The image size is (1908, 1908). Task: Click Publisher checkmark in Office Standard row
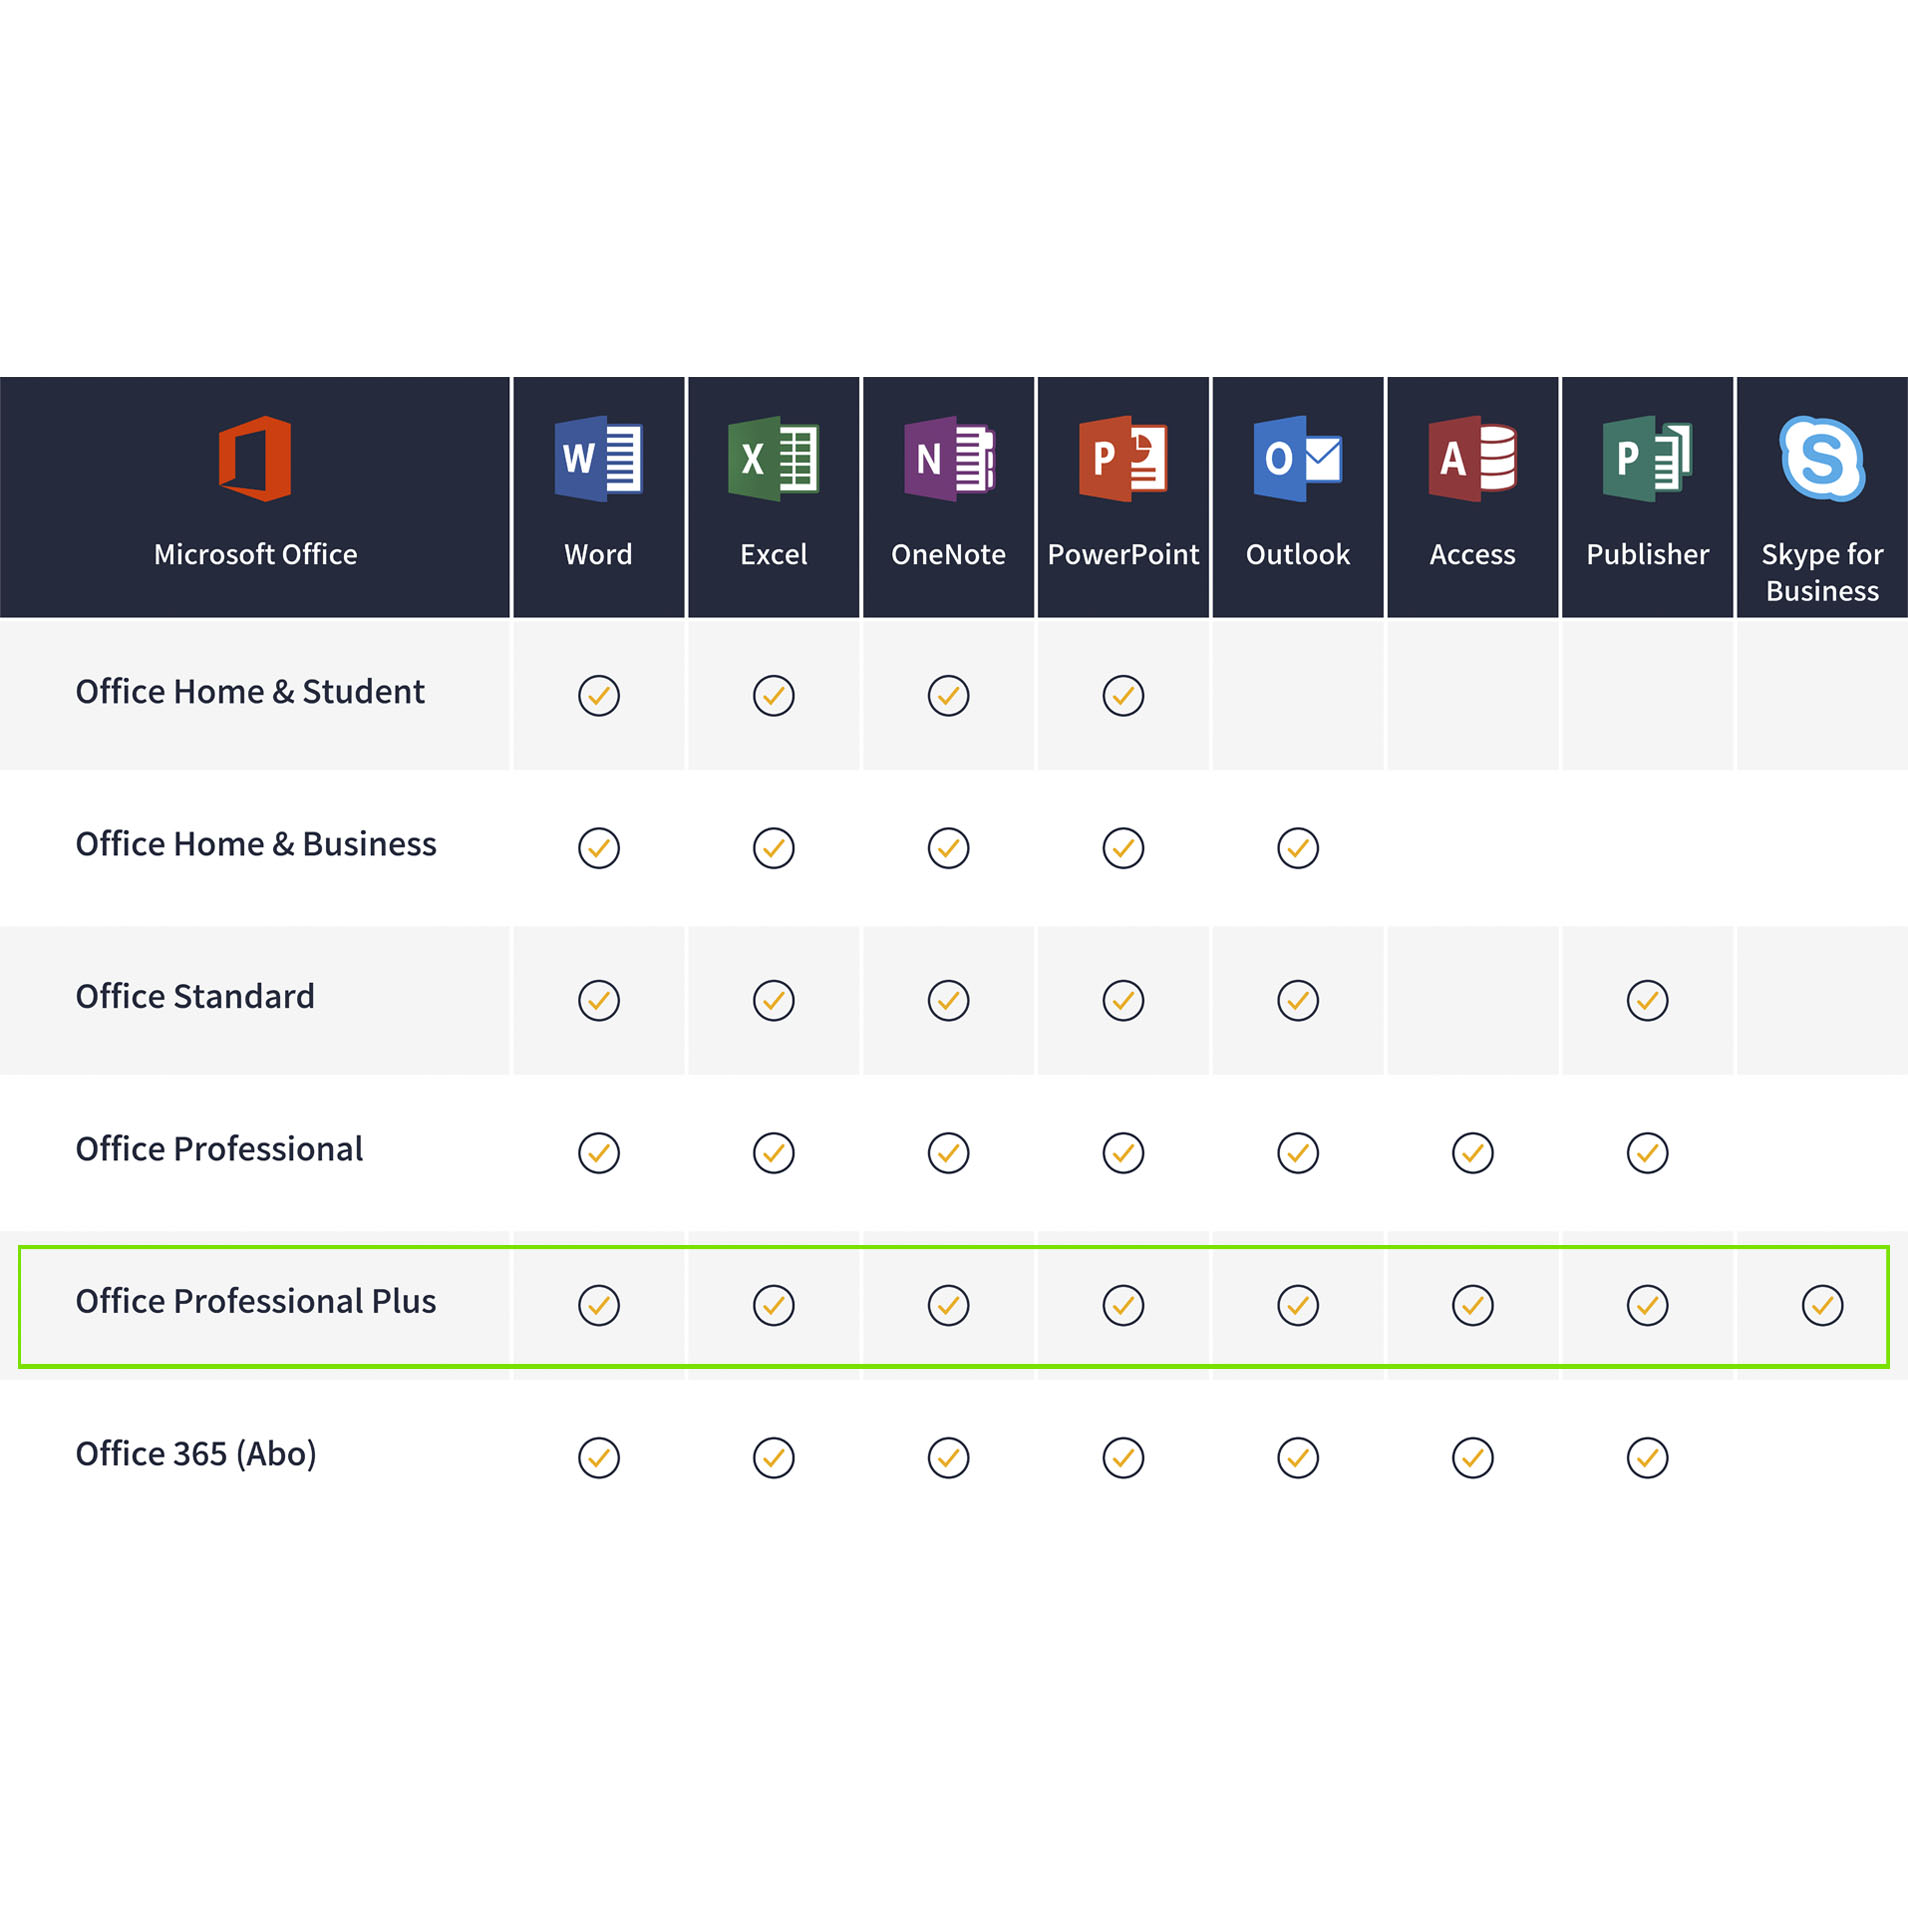1647,1000
